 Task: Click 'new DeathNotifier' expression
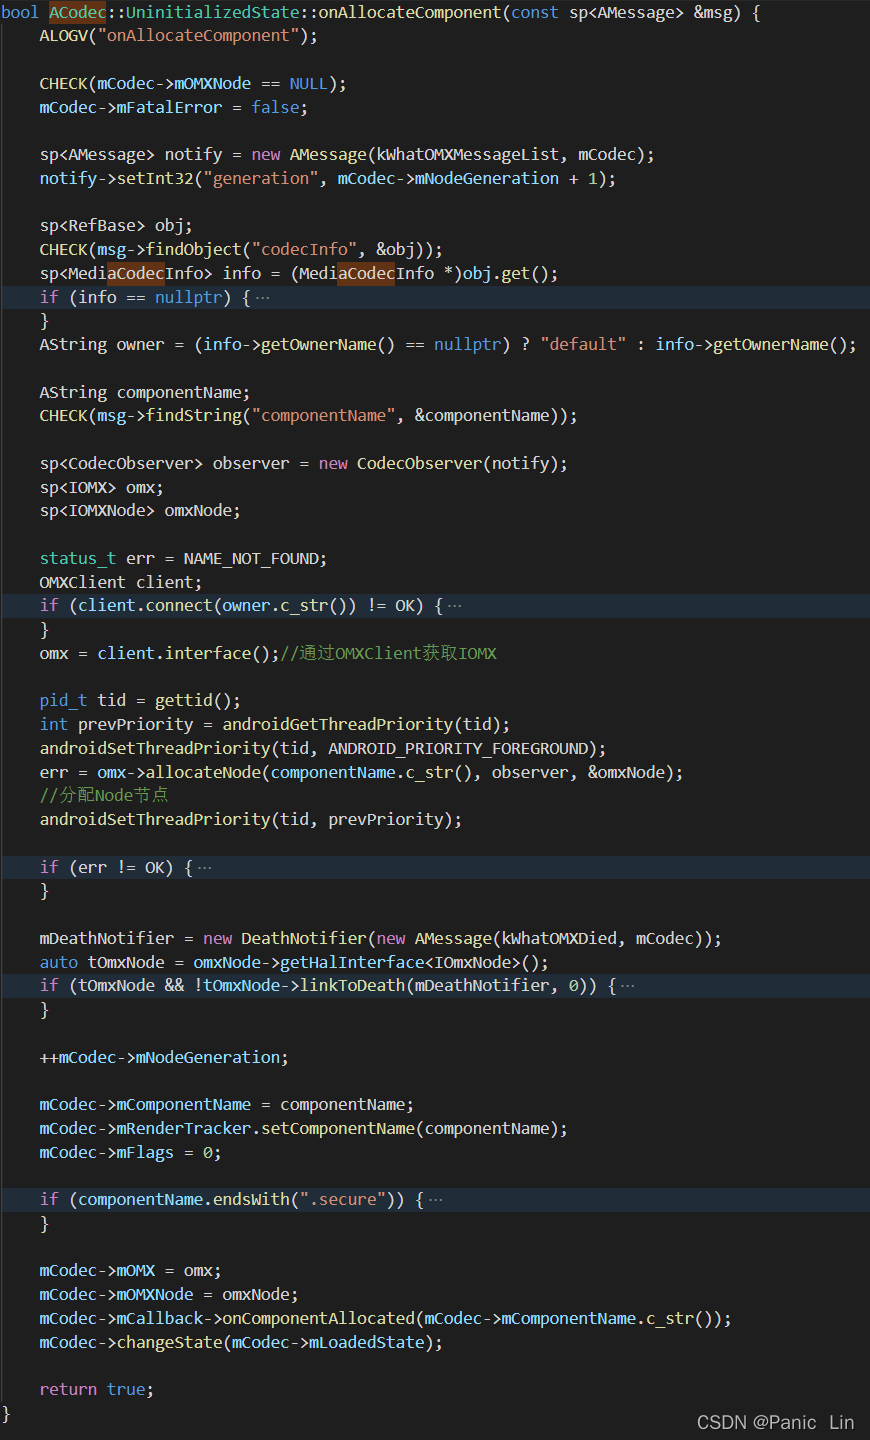(285, 939)
